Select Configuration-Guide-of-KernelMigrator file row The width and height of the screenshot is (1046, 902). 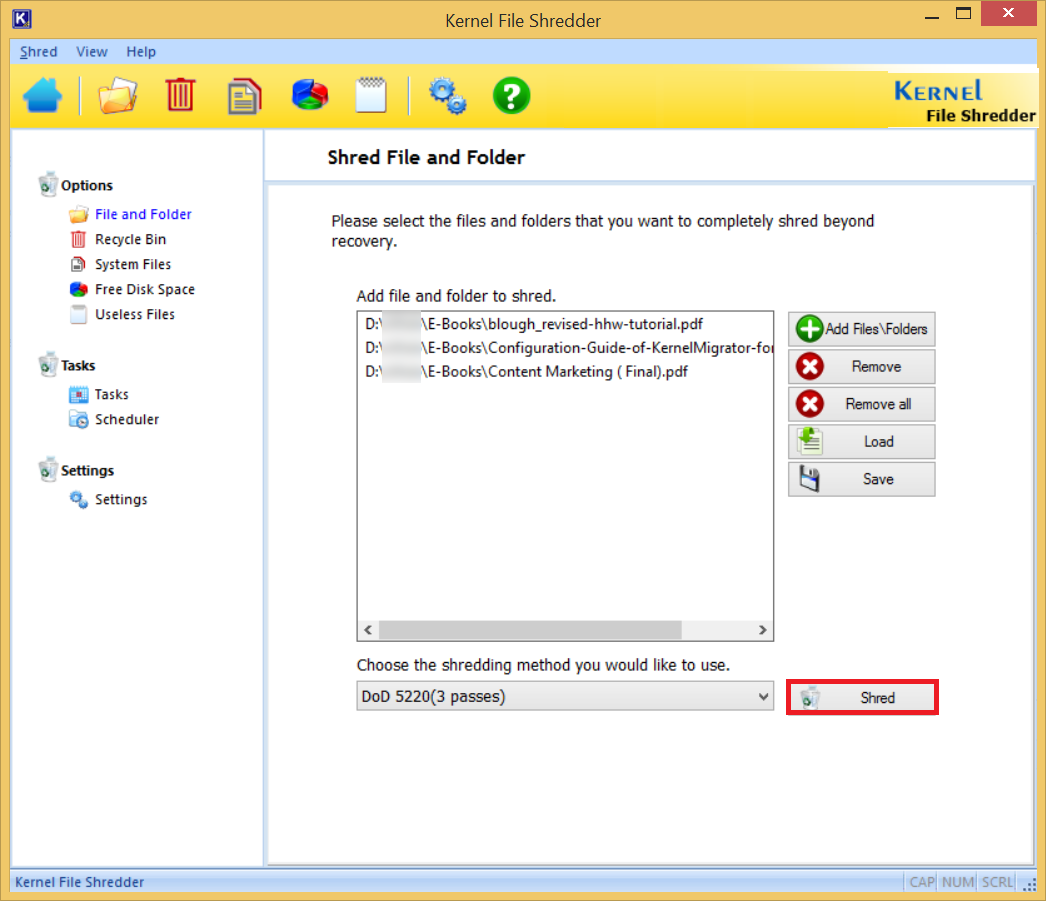tap(565, 348)
